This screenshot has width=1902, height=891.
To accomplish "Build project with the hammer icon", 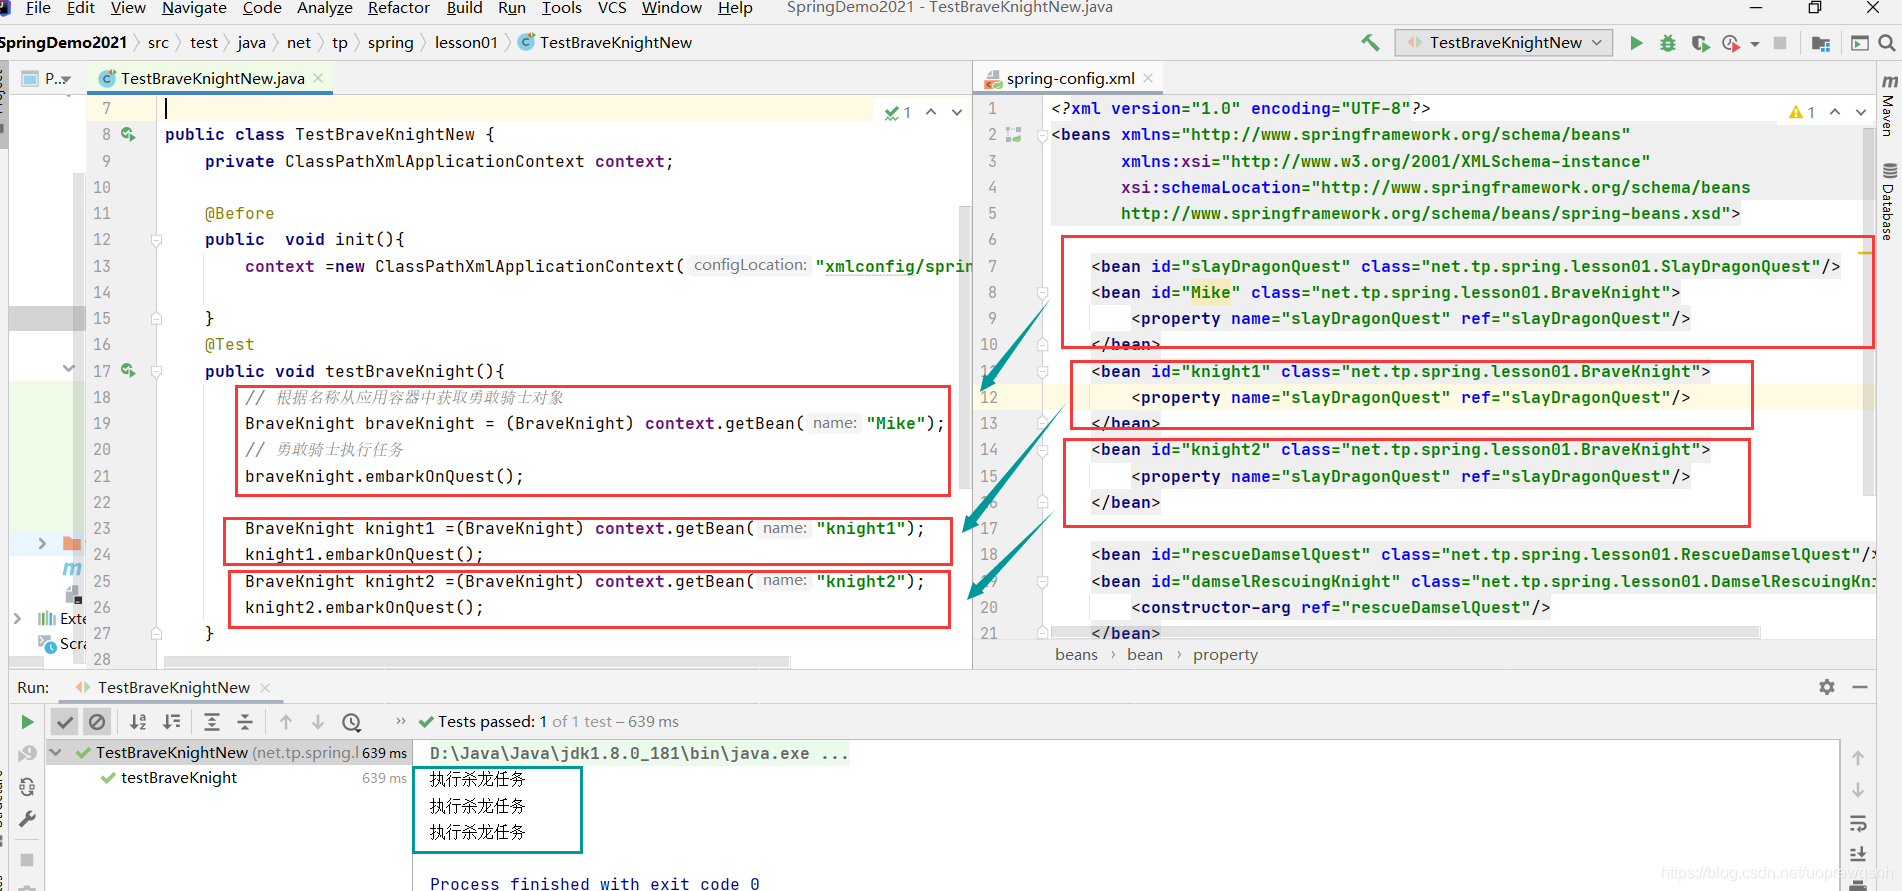I will (1370, 43).
